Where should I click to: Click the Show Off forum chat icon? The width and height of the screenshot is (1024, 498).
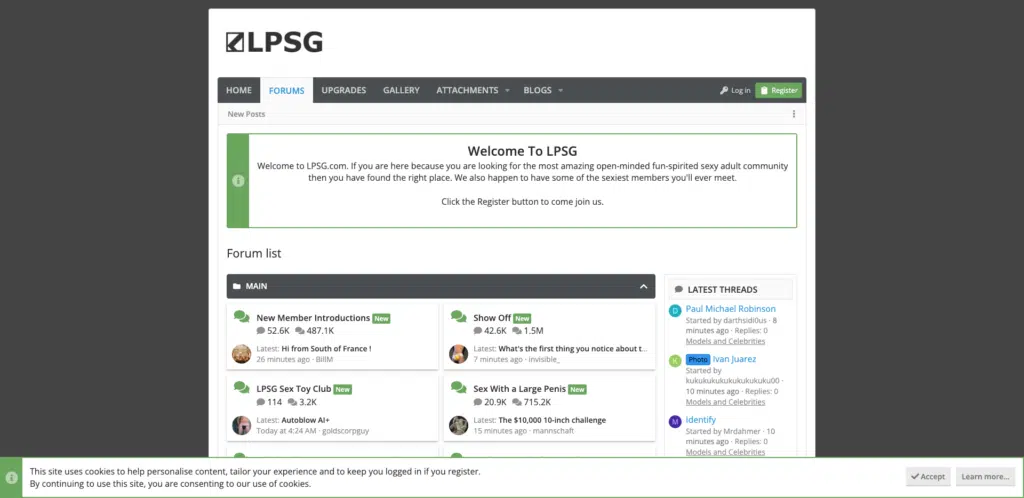tap(458, 317)
